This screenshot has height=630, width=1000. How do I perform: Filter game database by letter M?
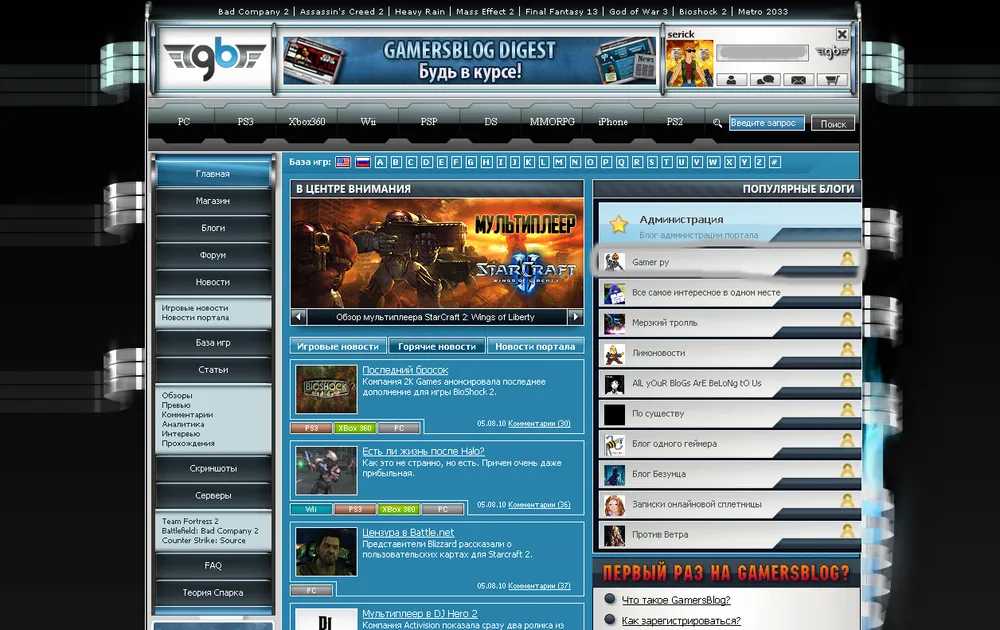tap(559, 162)
